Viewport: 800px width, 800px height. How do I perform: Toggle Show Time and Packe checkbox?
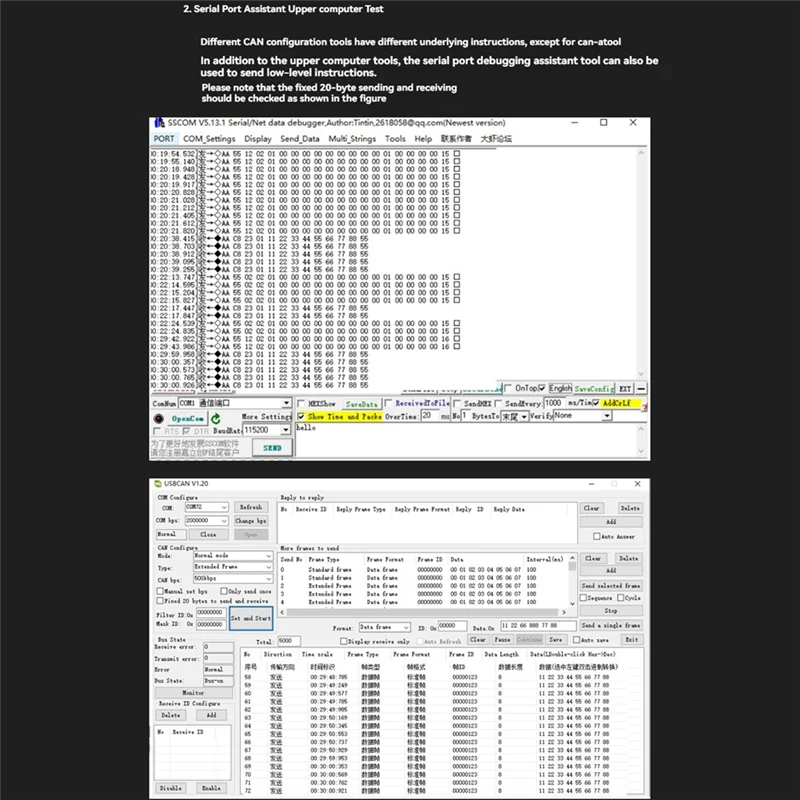click(301, 416)
